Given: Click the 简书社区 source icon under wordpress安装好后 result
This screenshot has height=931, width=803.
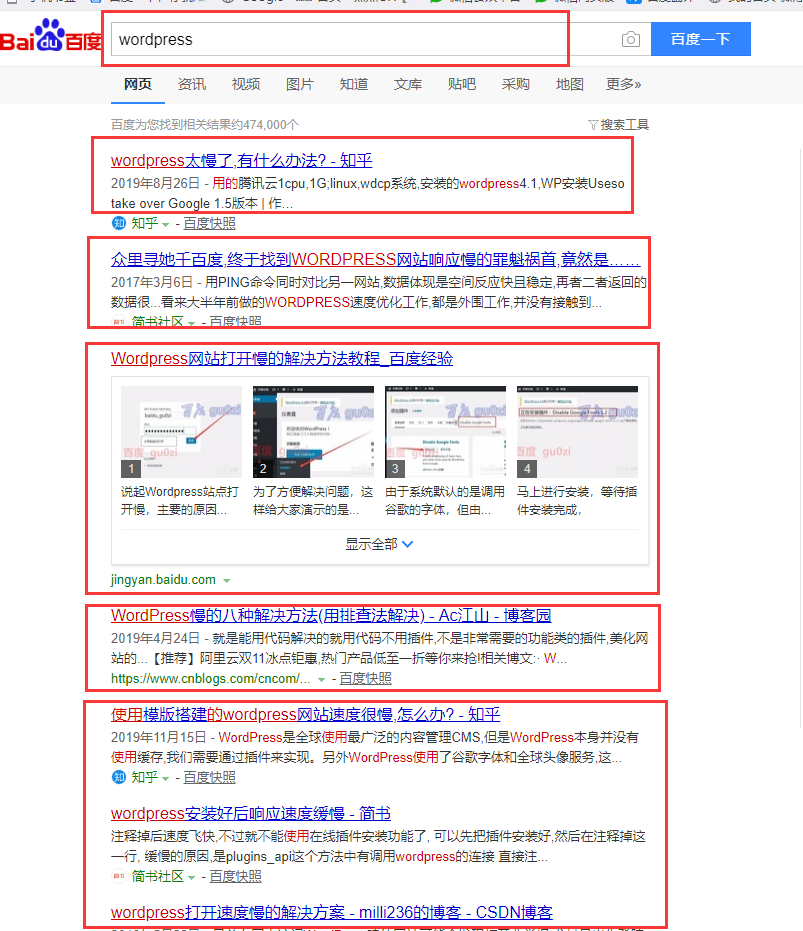Looking at the screenshot, I should pos(119,876).
